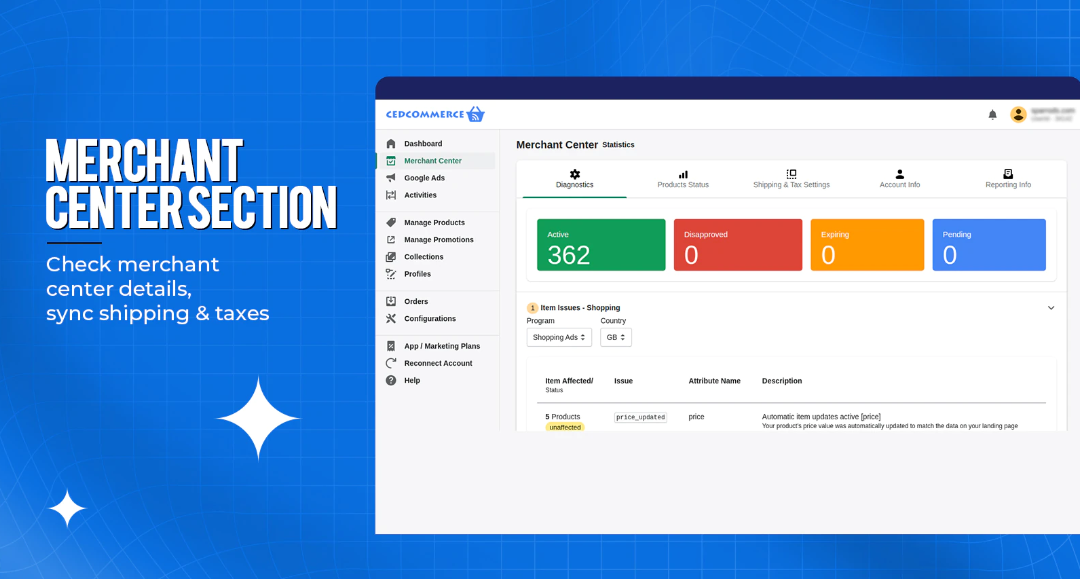Click the Reconnect Account refresh icon
1080x579 pixels.
pos(391,364)
